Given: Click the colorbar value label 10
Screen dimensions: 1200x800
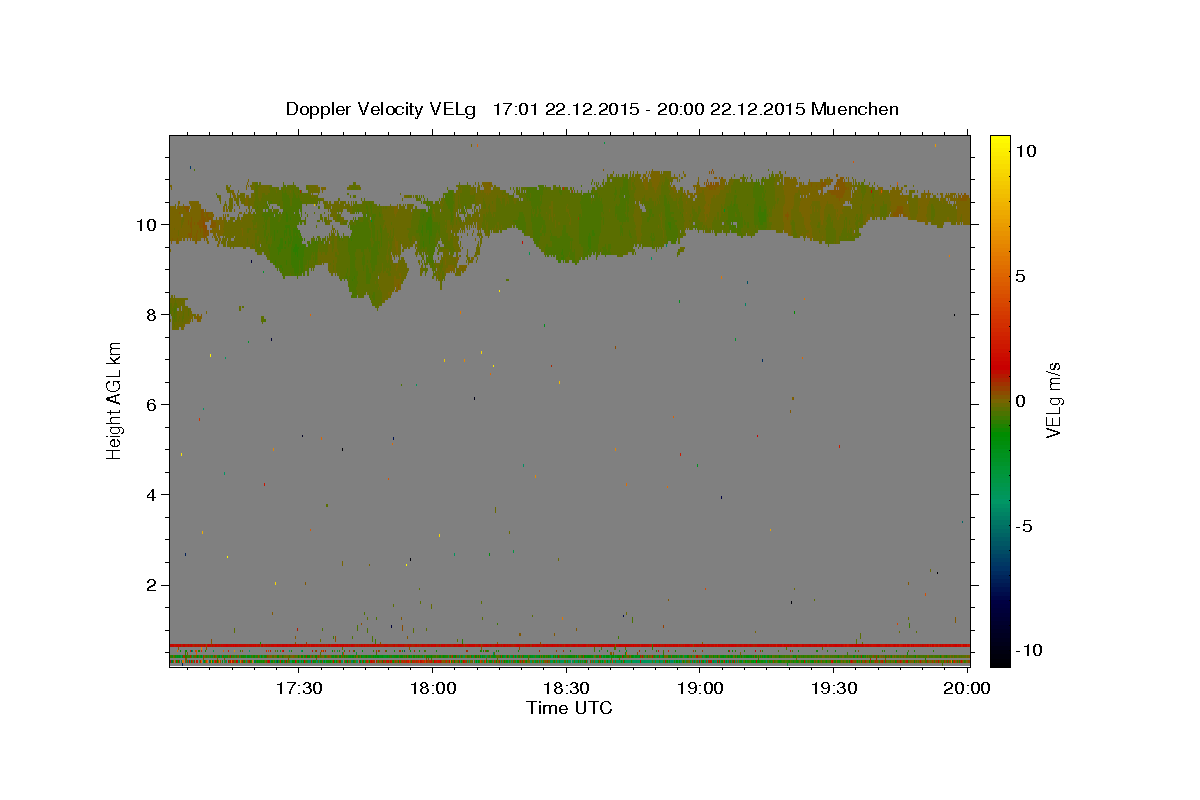Looking at the screenshot, I should pos(1025,151).
